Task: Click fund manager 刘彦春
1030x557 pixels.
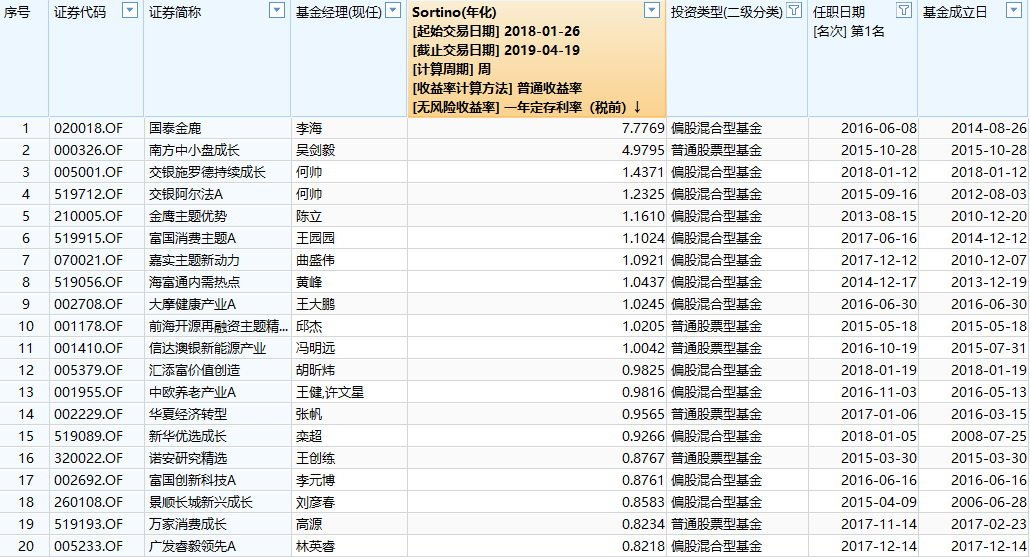Action: [x=315, y=502]
